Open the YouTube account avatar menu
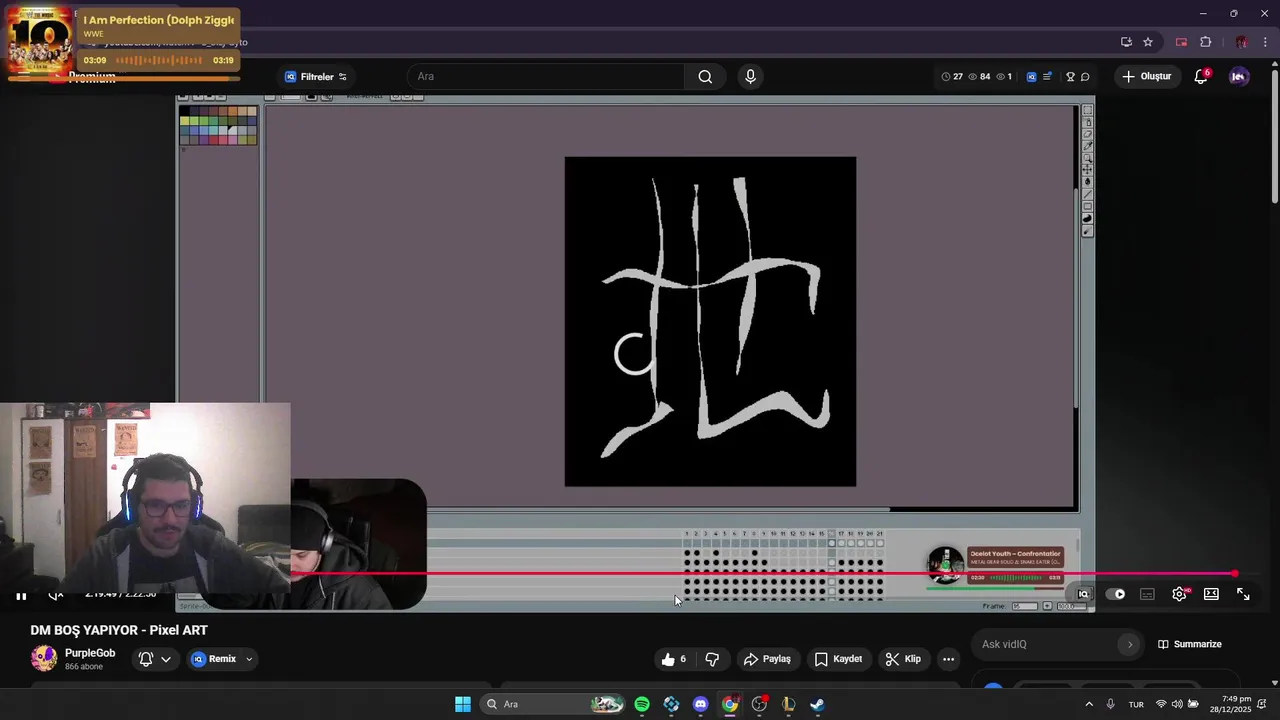 (1239, 77)
